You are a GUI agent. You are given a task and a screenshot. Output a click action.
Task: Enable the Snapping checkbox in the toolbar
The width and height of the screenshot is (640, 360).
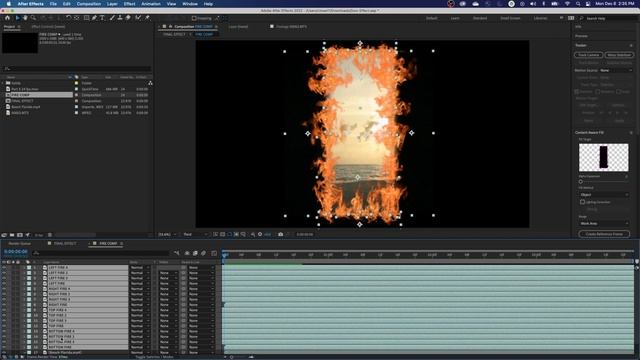[x=194, y=18]
